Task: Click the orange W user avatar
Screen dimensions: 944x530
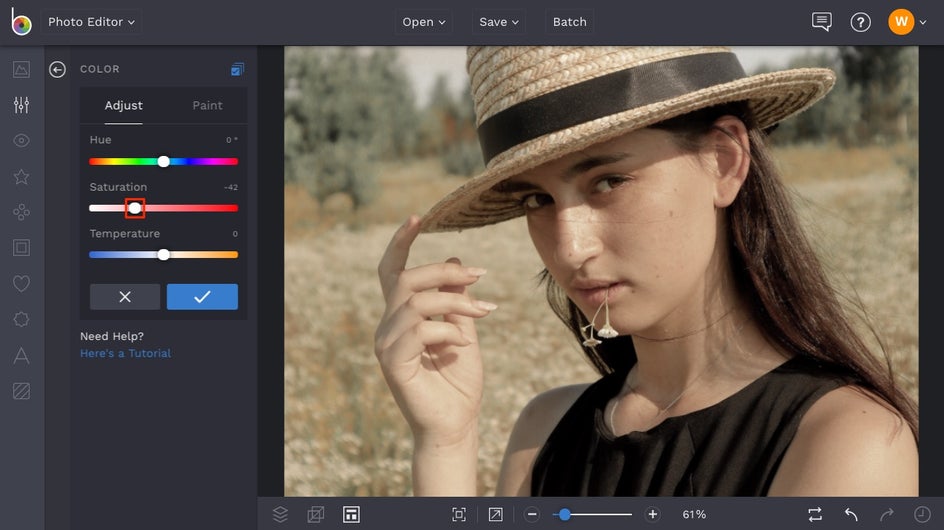Action: coord(901,22)
